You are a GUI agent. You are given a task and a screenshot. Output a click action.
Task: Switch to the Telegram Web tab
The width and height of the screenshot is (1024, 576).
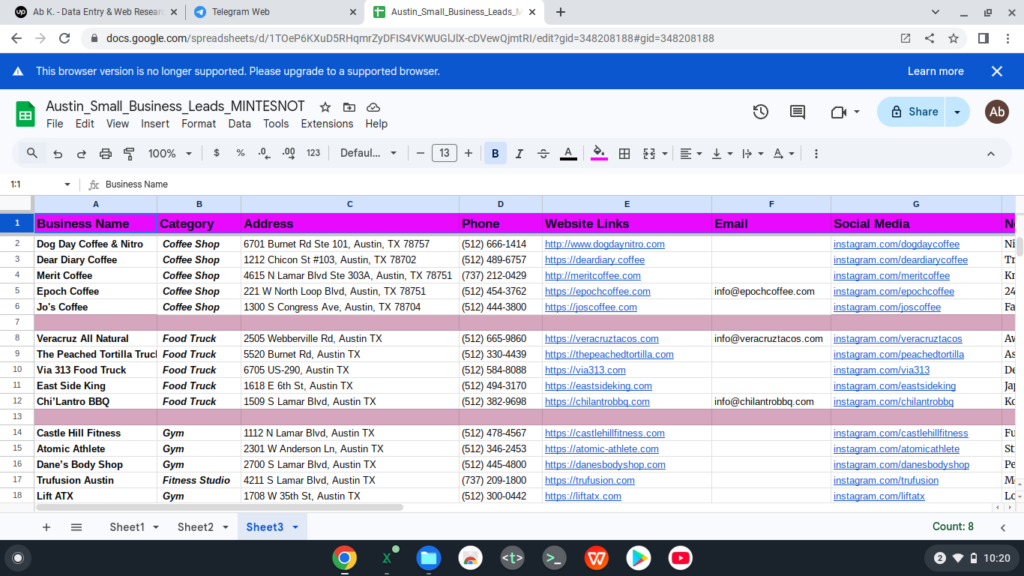pos(240,12)
